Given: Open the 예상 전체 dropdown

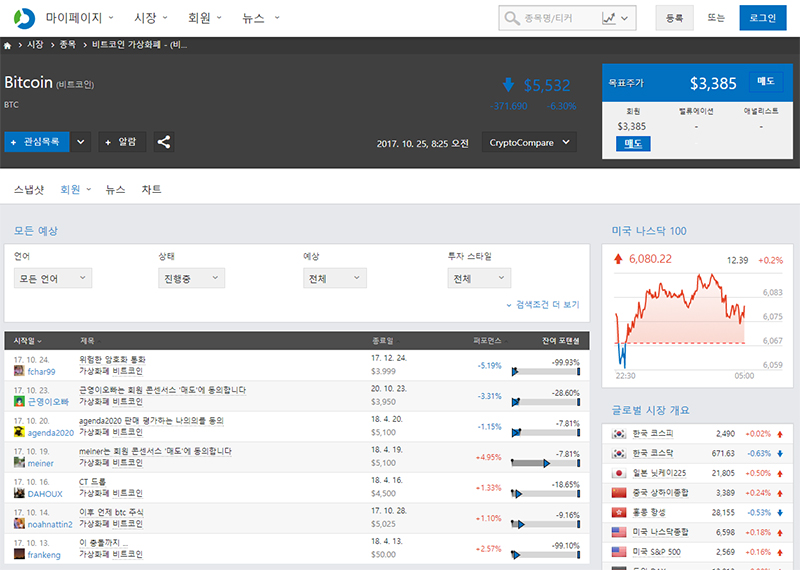Looking at the screenshot, I should [335, 278].
